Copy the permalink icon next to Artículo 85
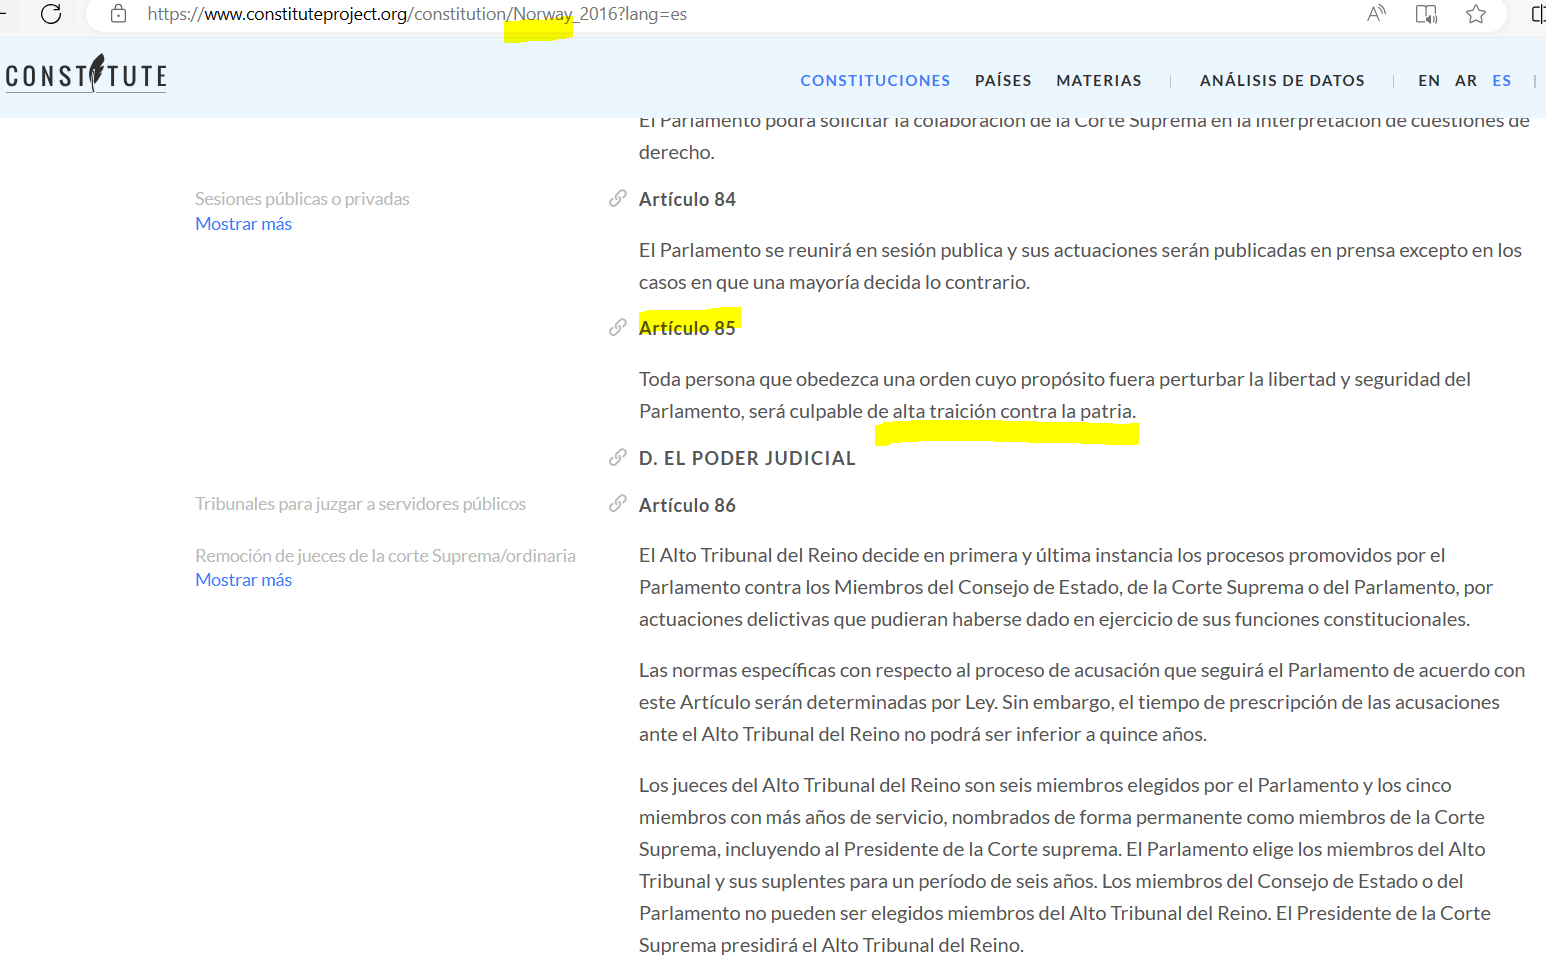 (x=618, y=327)
